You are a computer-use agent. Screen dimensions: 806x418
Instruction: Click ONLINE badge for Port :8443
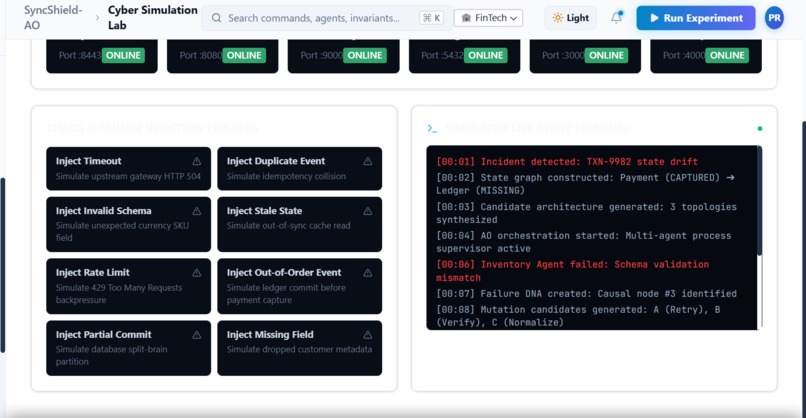[x=123, y=56]
